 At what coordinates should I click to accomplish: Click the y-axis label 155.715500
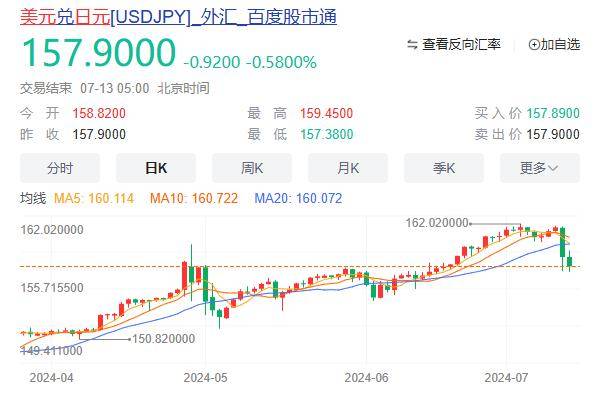tap(52, 288)
